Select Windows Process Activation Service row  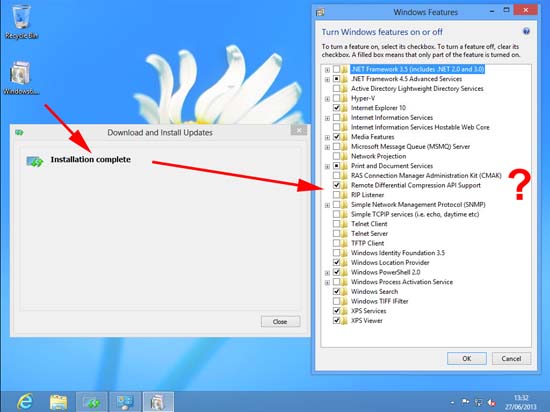pyautogui.click(x=402, y=282)
